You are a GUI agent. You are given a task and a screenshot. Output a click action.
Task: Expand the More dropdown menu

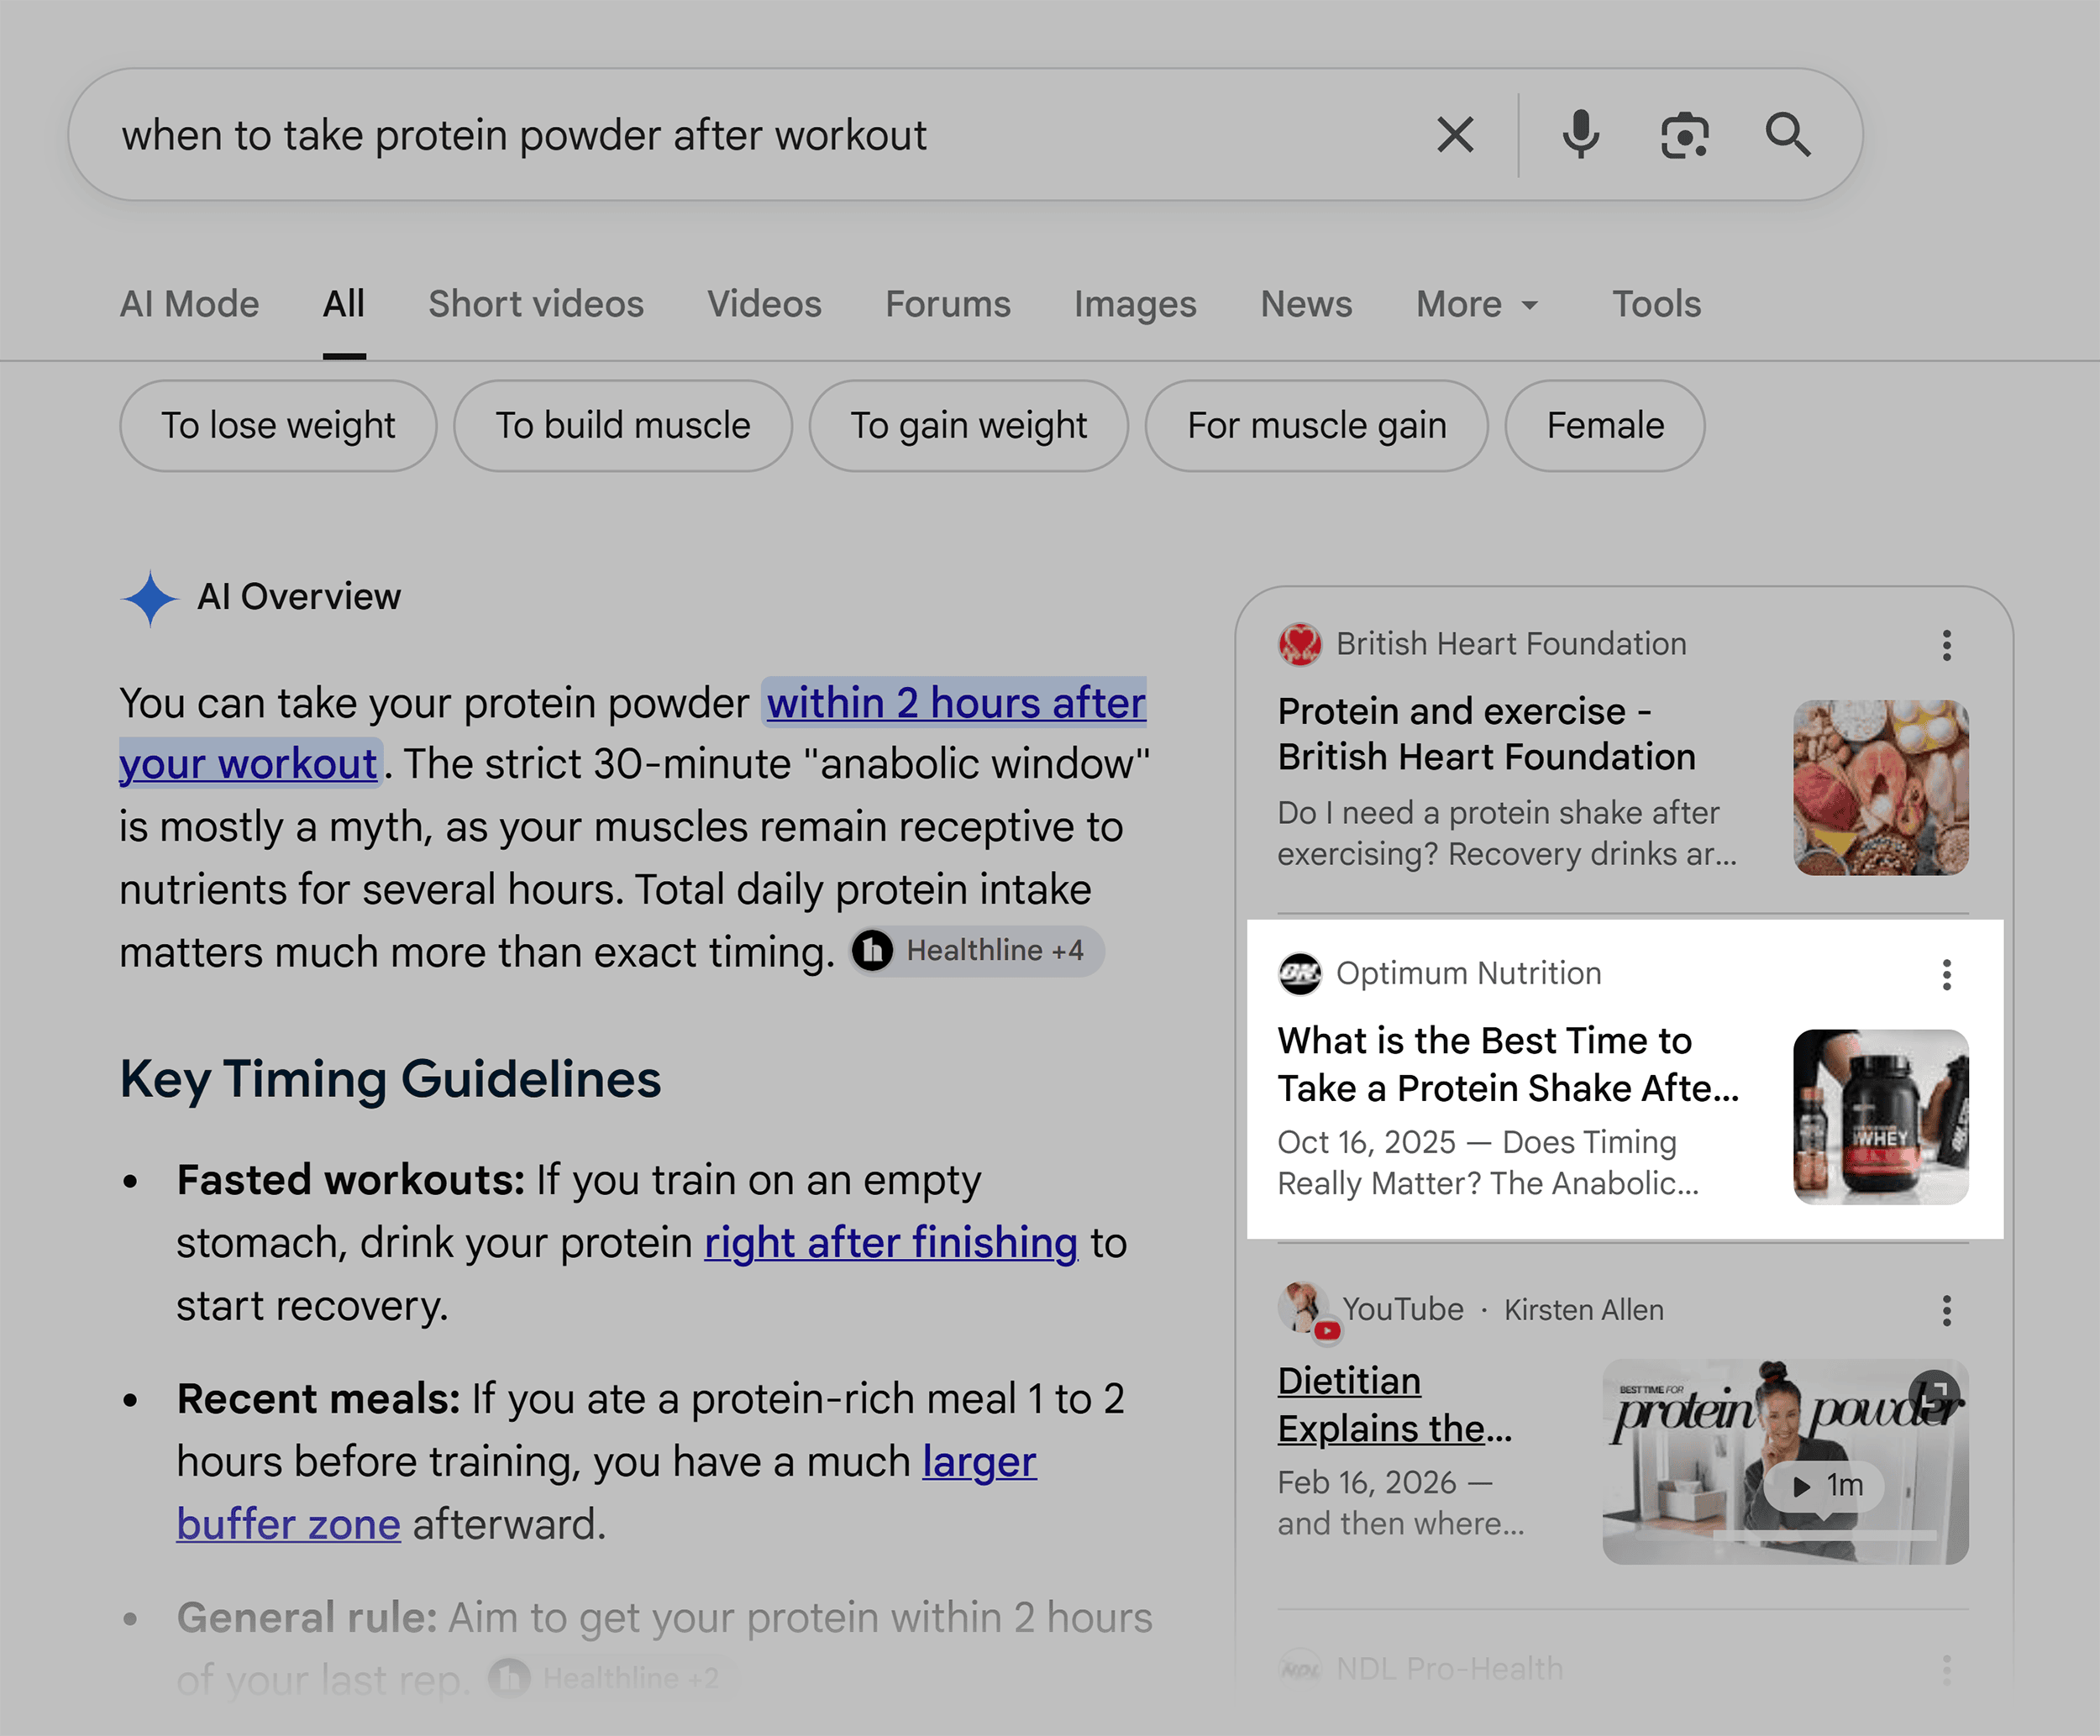tap(1477, 304)
